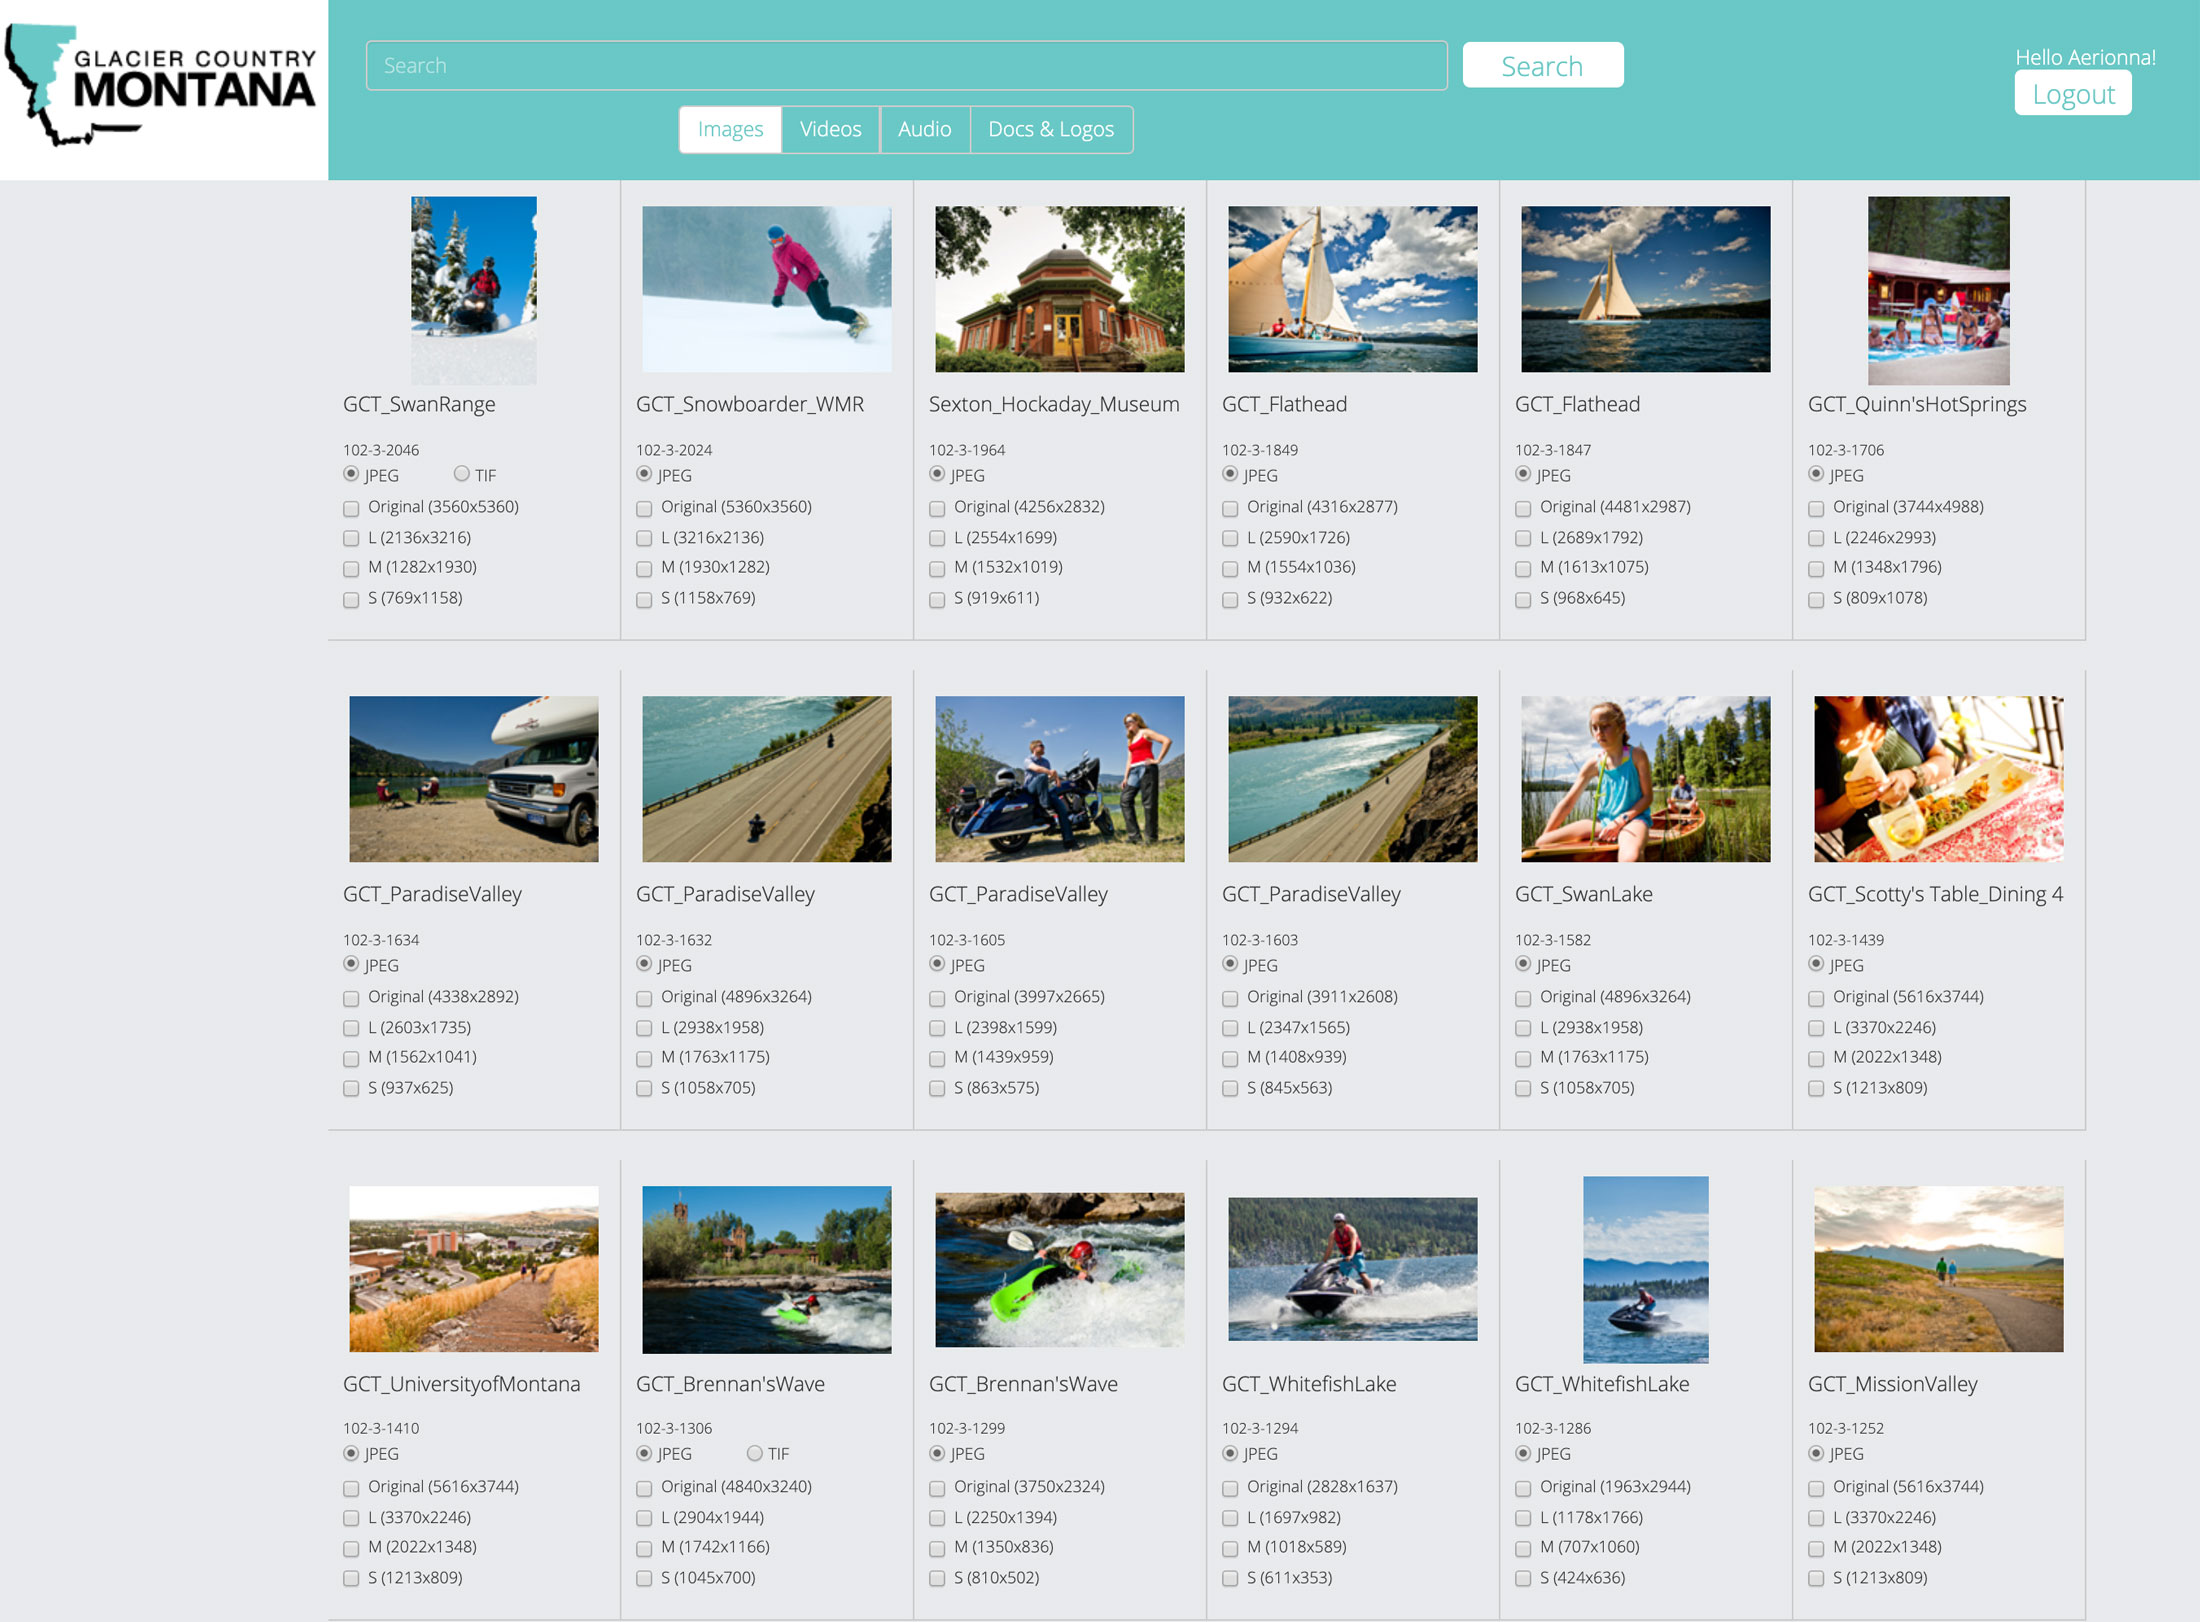Viewport: 2200px width, 1622px height.
Task: Open ParadiseValley RV thumbnail 102-3-1634
Action: [474, 779]
